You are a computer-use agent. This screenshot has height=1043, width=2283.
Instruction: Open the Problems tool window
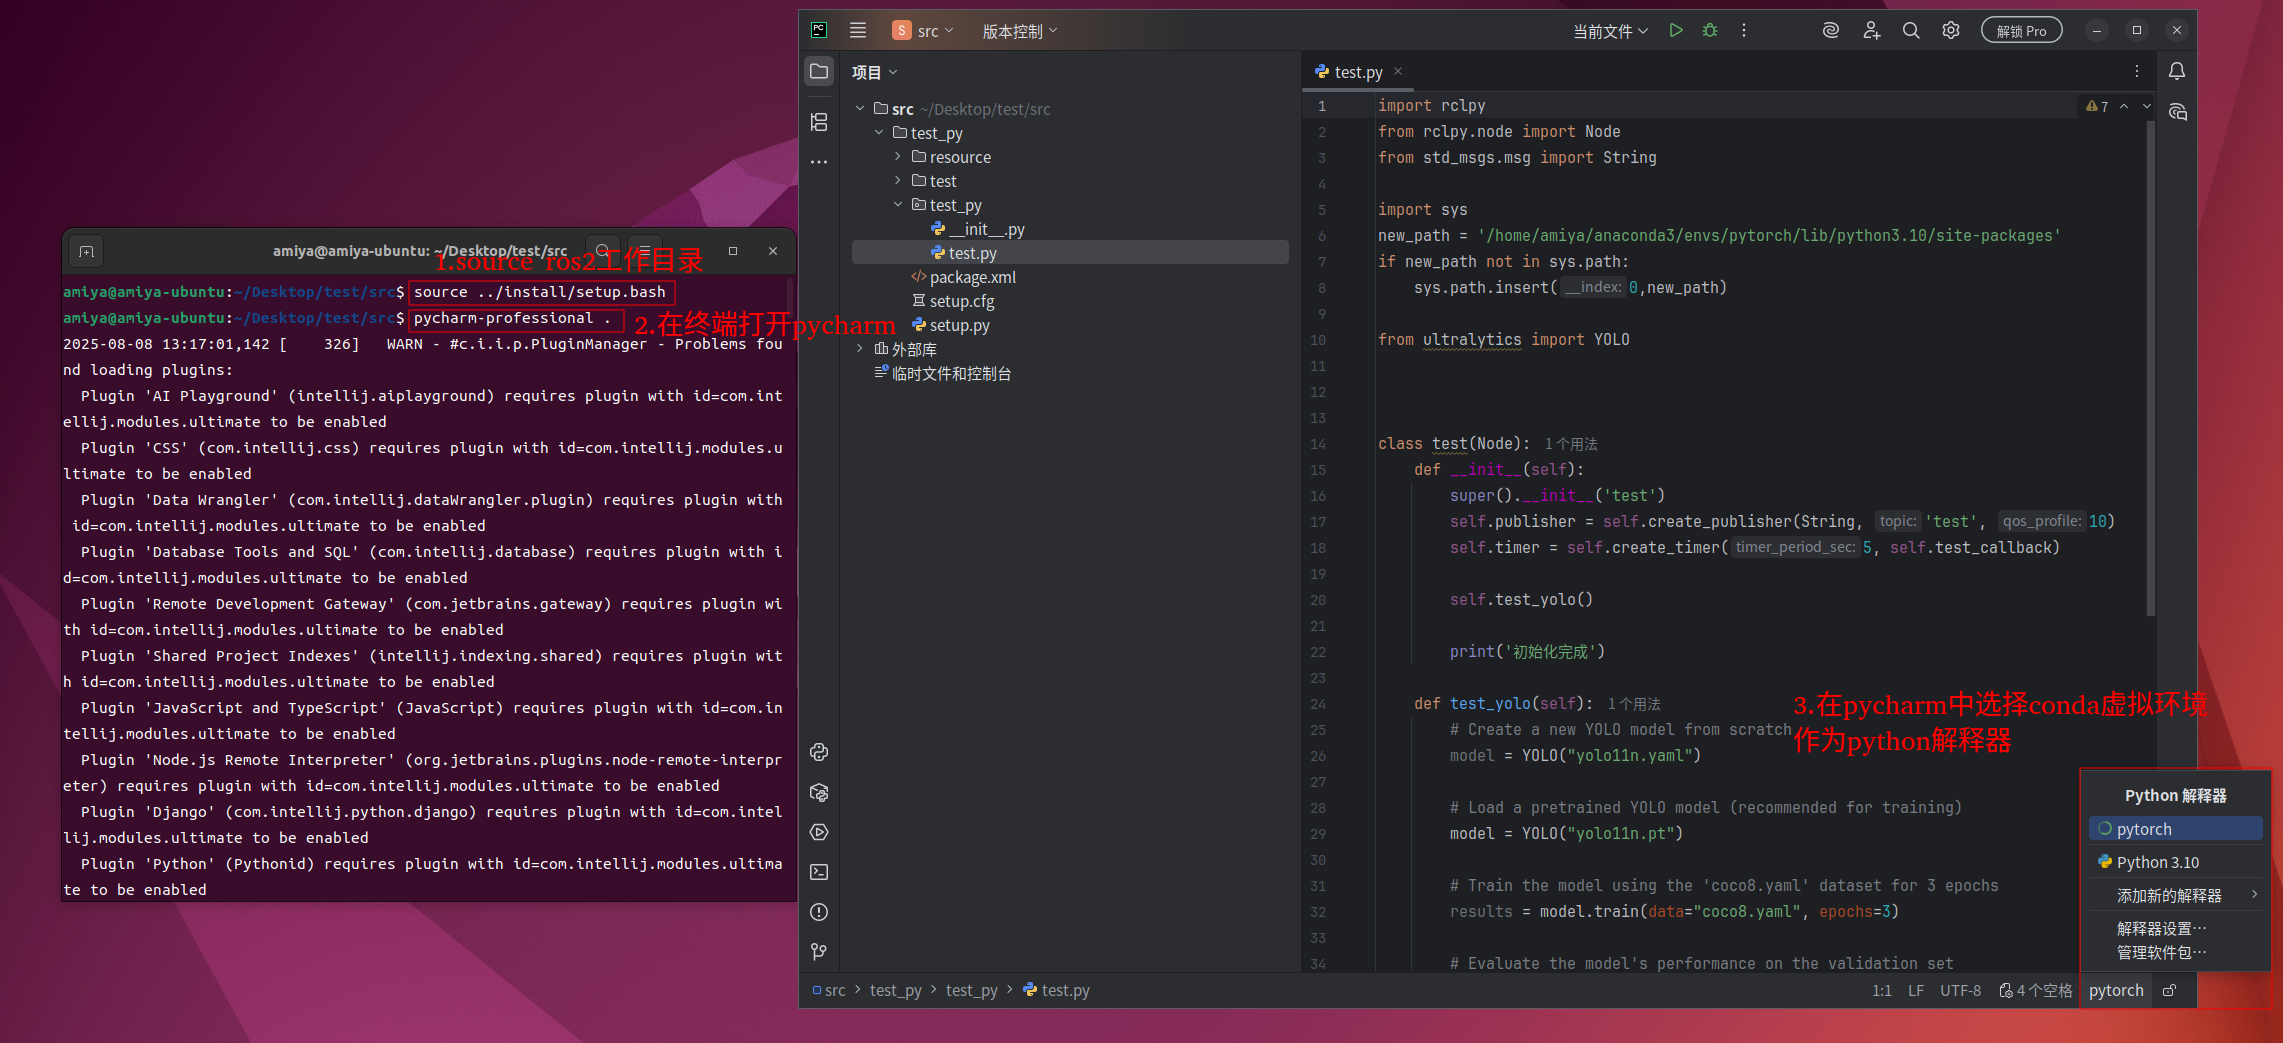[x=819, y=912]
